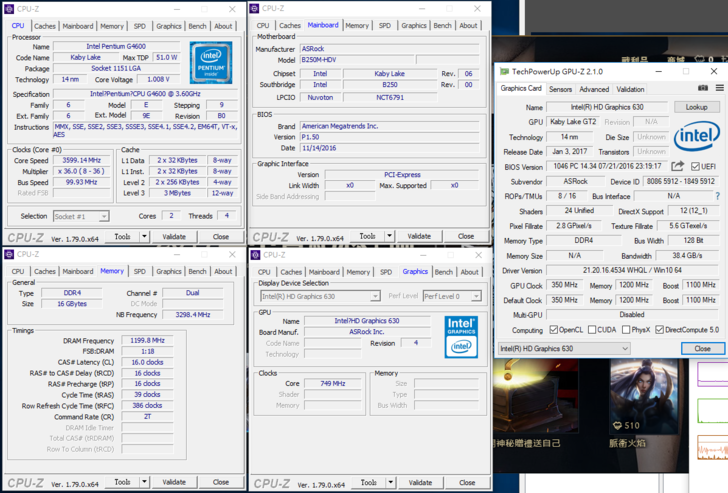Uncheck the OpenCL computing checkbox
The image size is (728, 493).
point(552,330)
